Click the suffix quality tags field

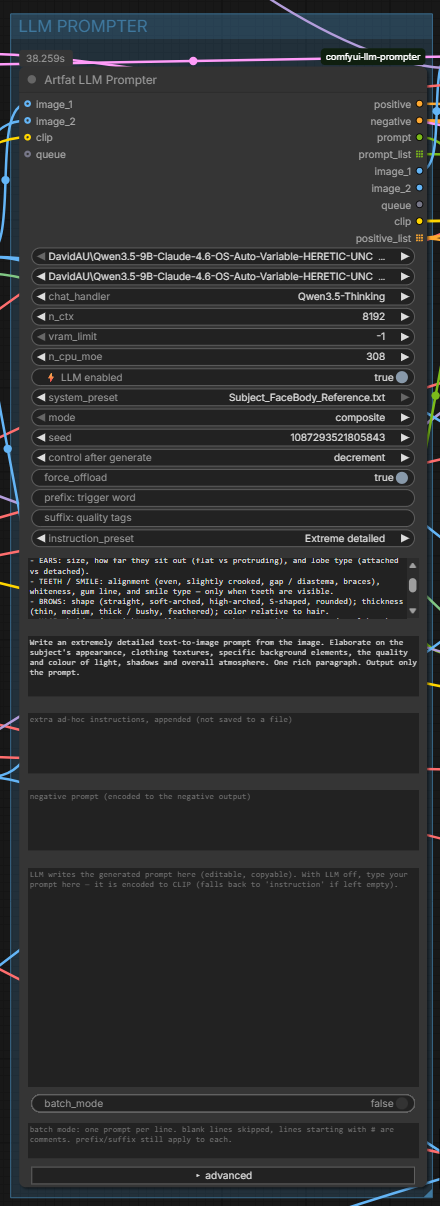click(x=223, y=518)
